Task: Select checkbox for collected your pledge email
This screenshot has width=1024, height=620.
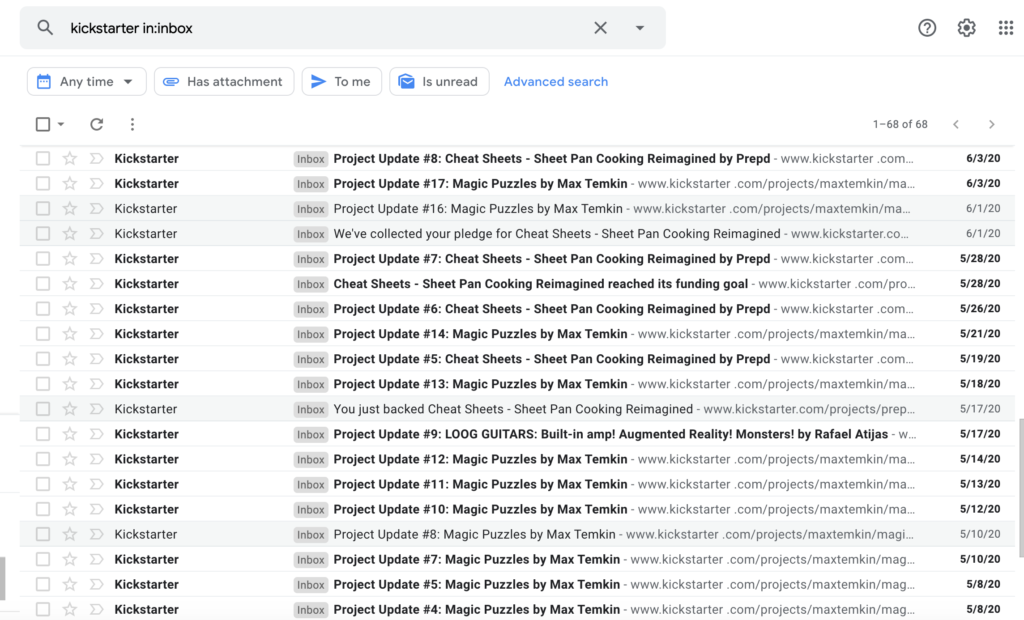Action: click(x=43, y=233)
